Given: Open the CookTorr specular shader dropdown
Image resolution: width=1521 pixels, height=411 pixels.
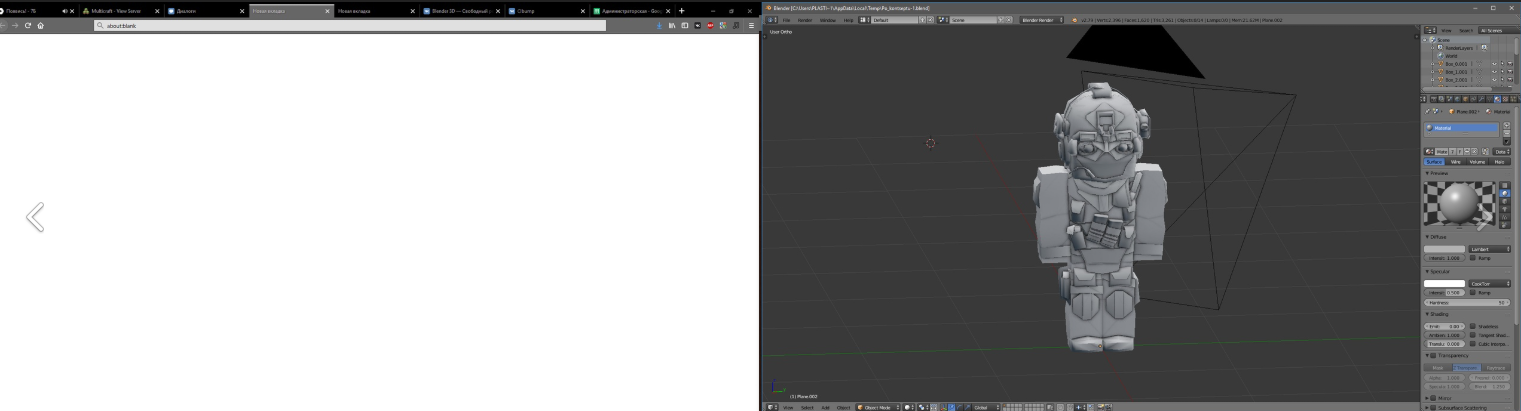Looking at the screenshot, I should [1490, 283].
